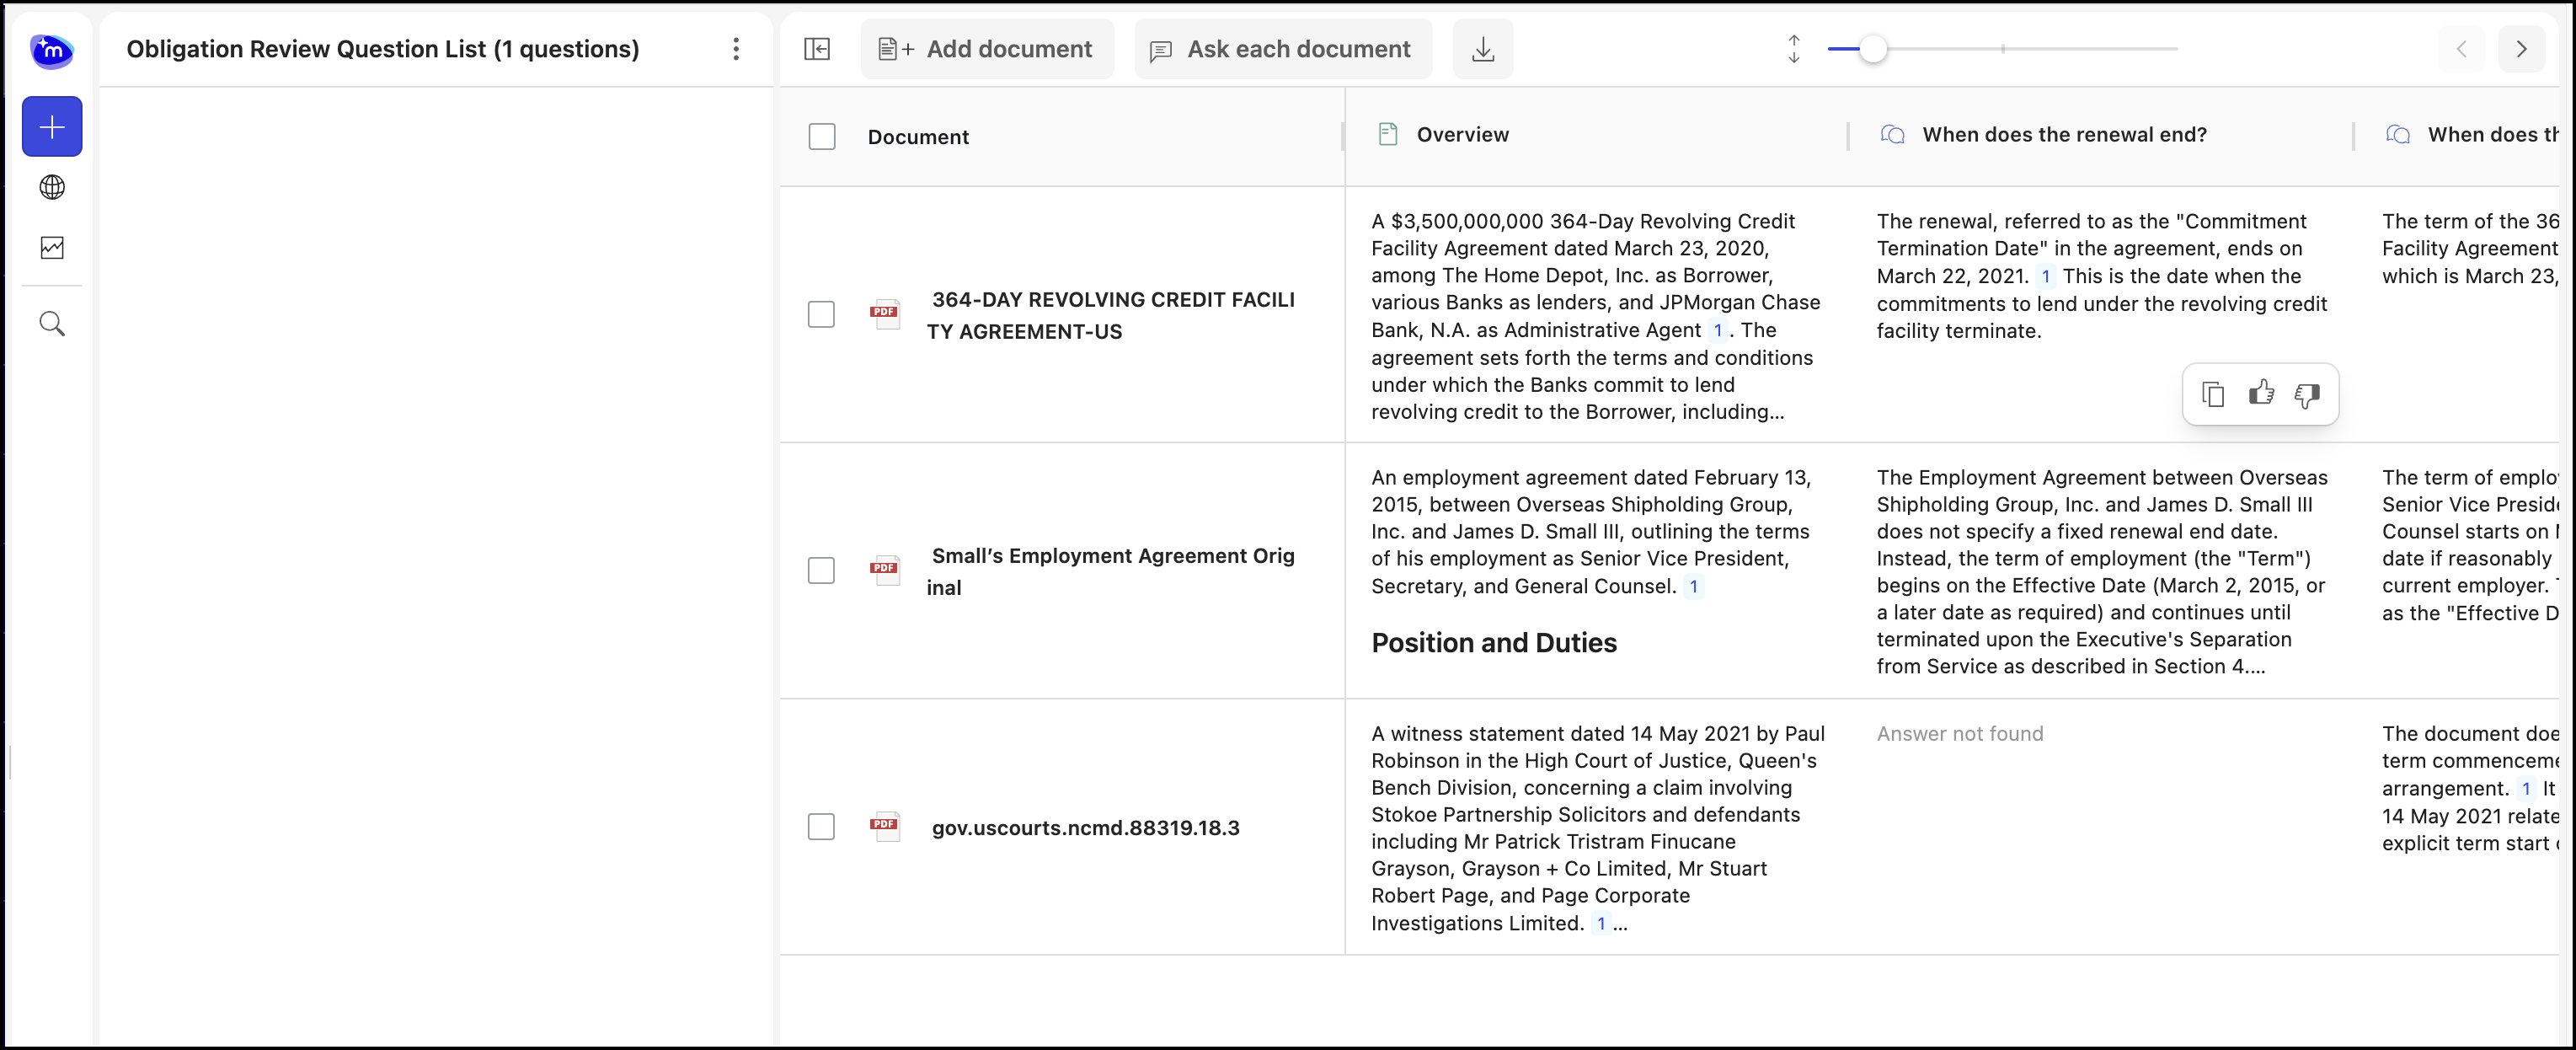The image size is (2576, 1050).
Task: Check the 364-Day Revolving Credit row
Action: (x=821, y=315)
